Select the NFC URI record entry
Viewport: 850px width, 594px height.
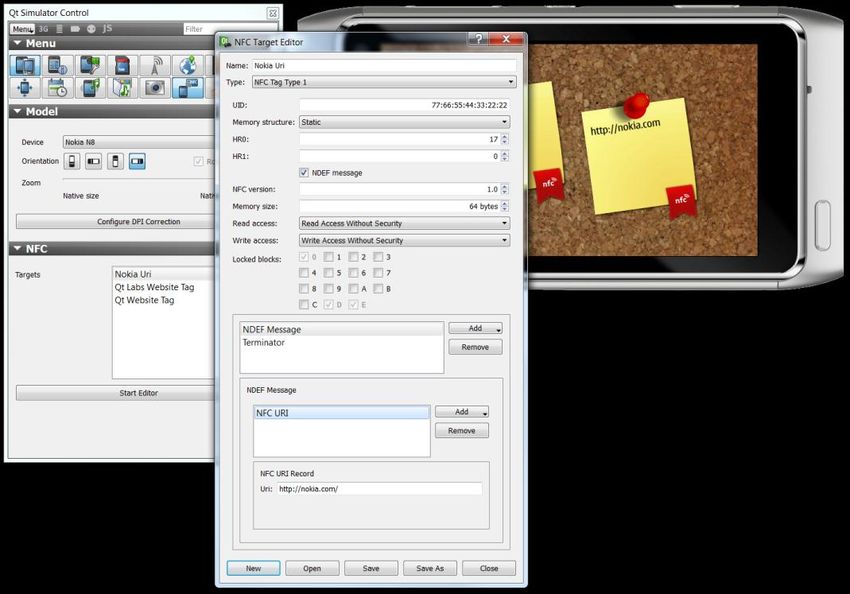pos(342,413)
